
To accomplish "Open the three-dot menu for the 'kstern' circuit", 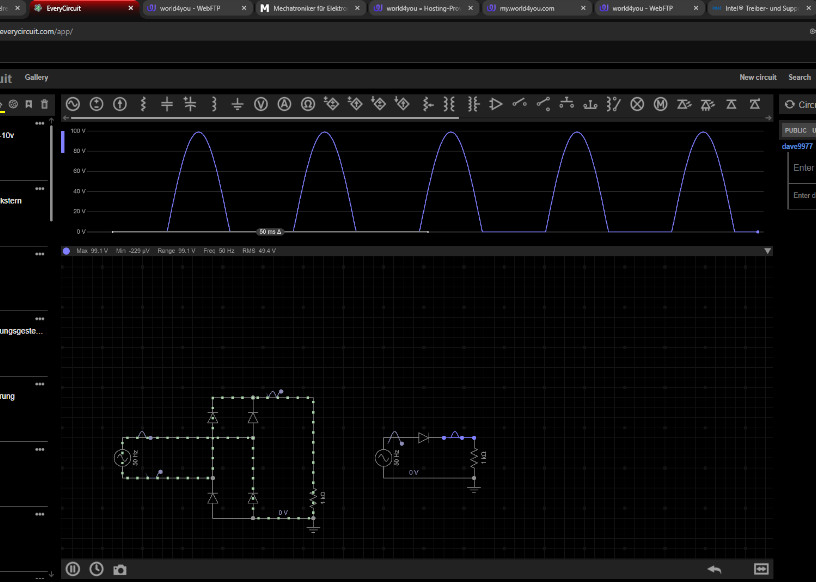I will click(40, 188).
